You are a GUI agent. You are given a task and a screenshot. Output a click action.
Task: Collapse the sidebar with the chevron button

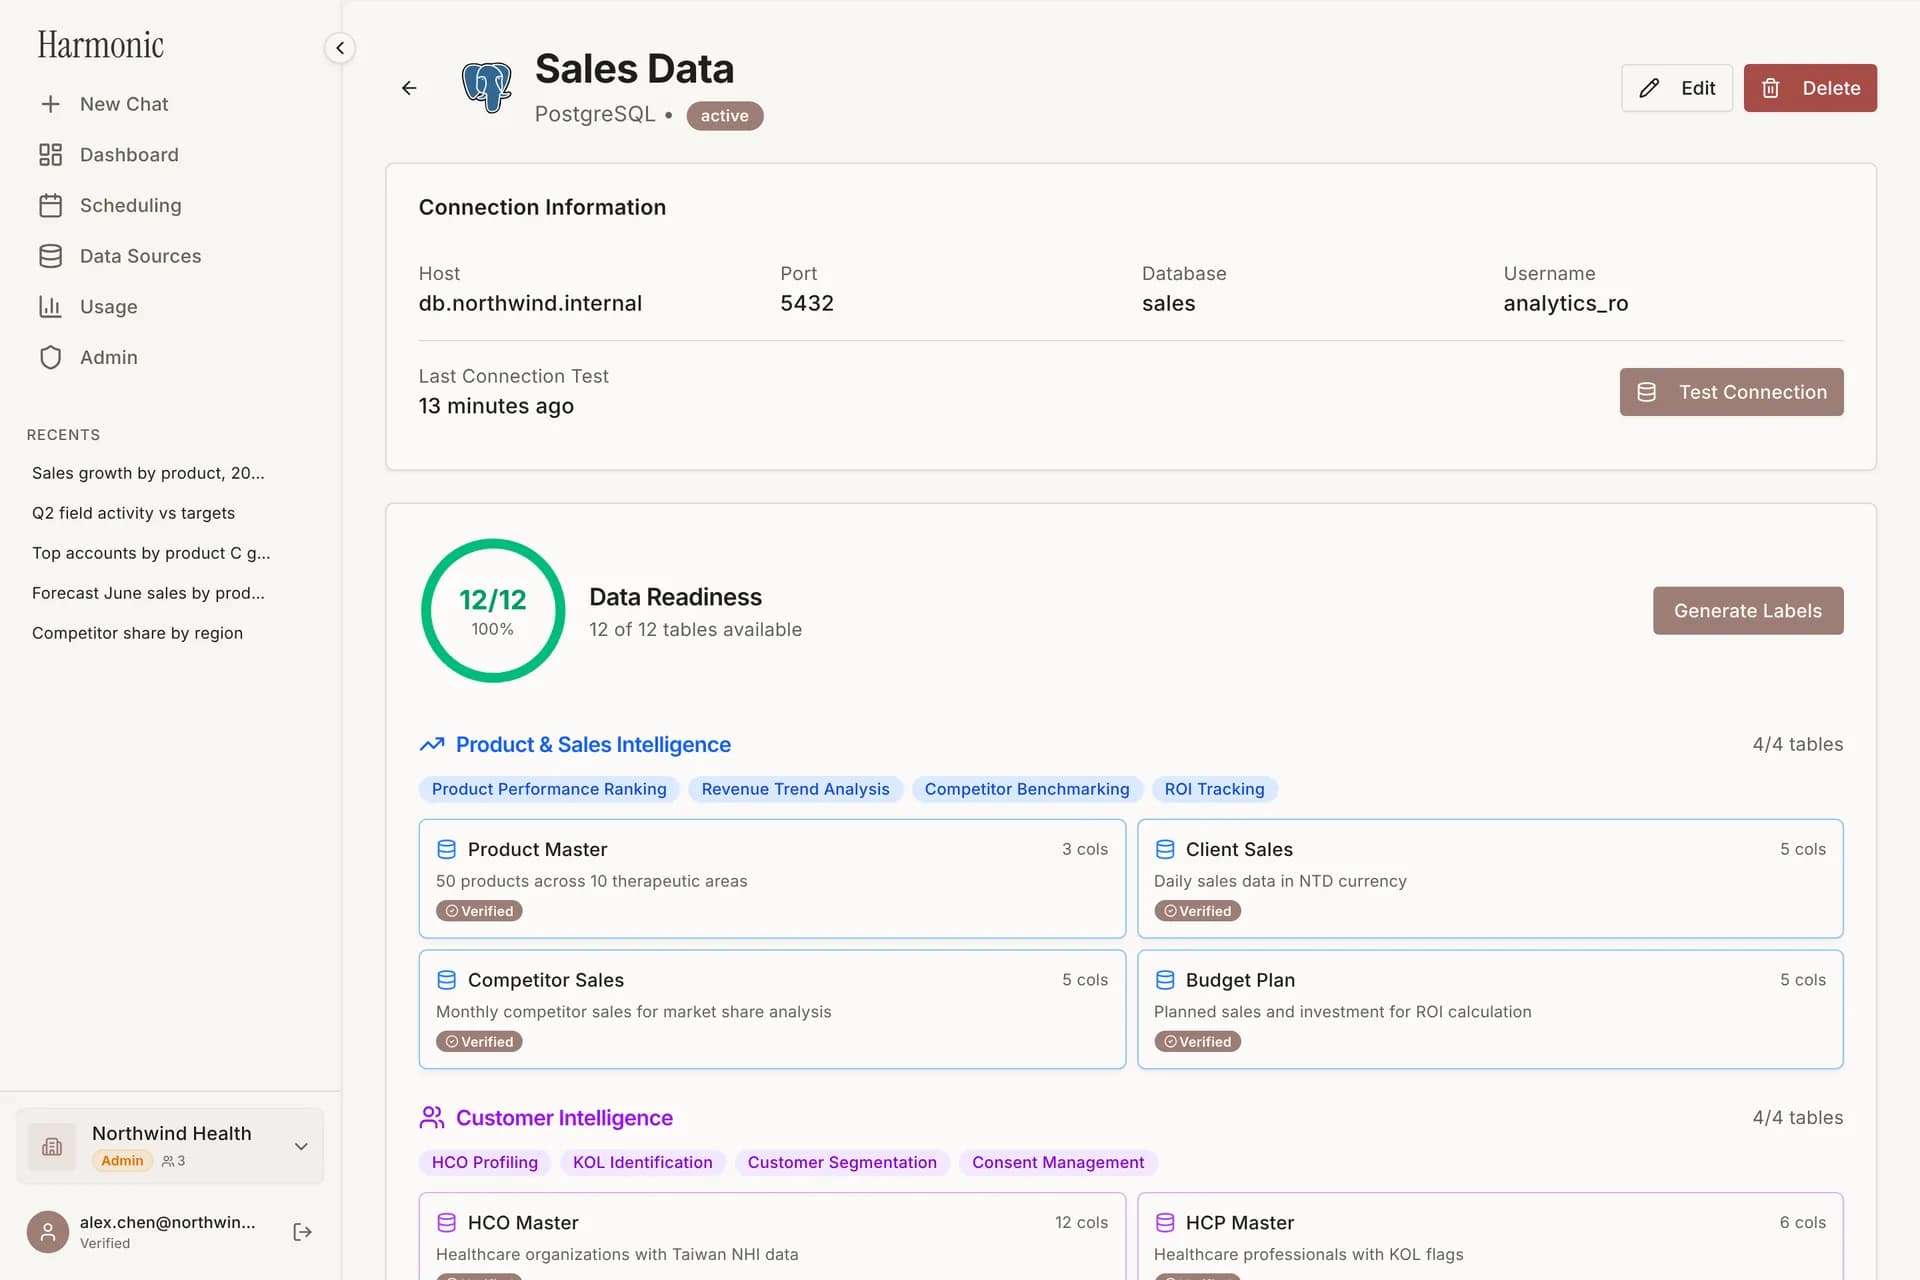340,48
